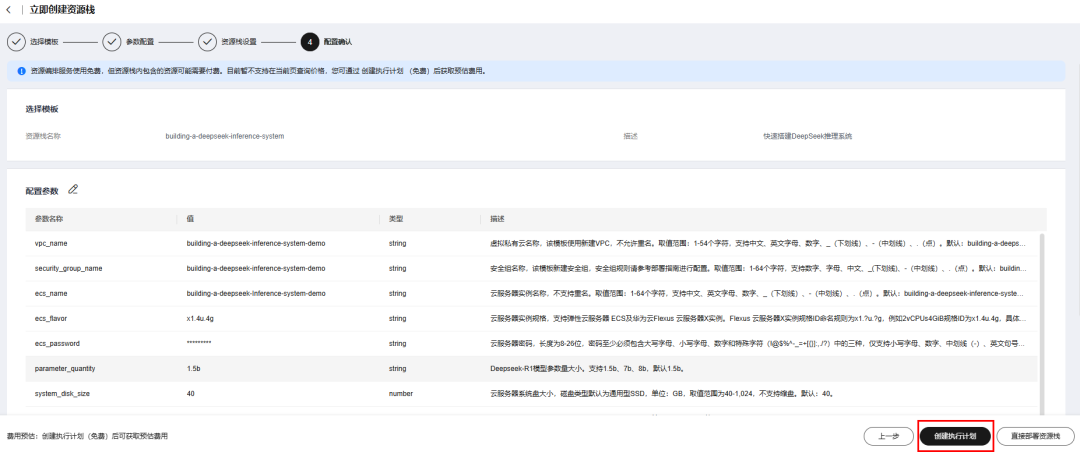
Task: Select the 参数配置 step label
Action: (140, 42)
